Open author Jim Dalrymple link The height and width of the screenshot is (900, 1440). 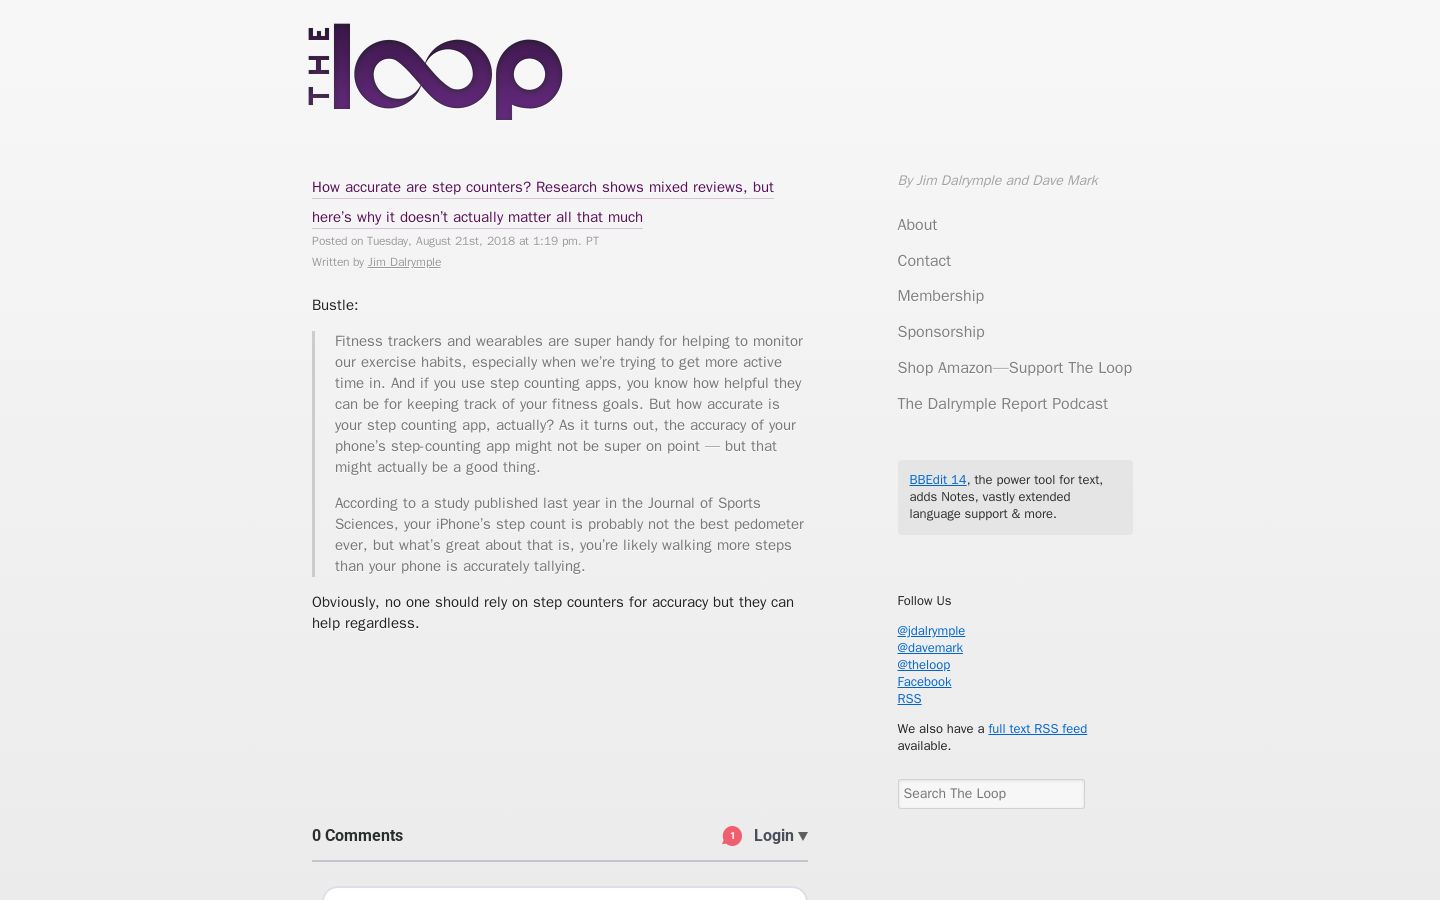(404, 262)
